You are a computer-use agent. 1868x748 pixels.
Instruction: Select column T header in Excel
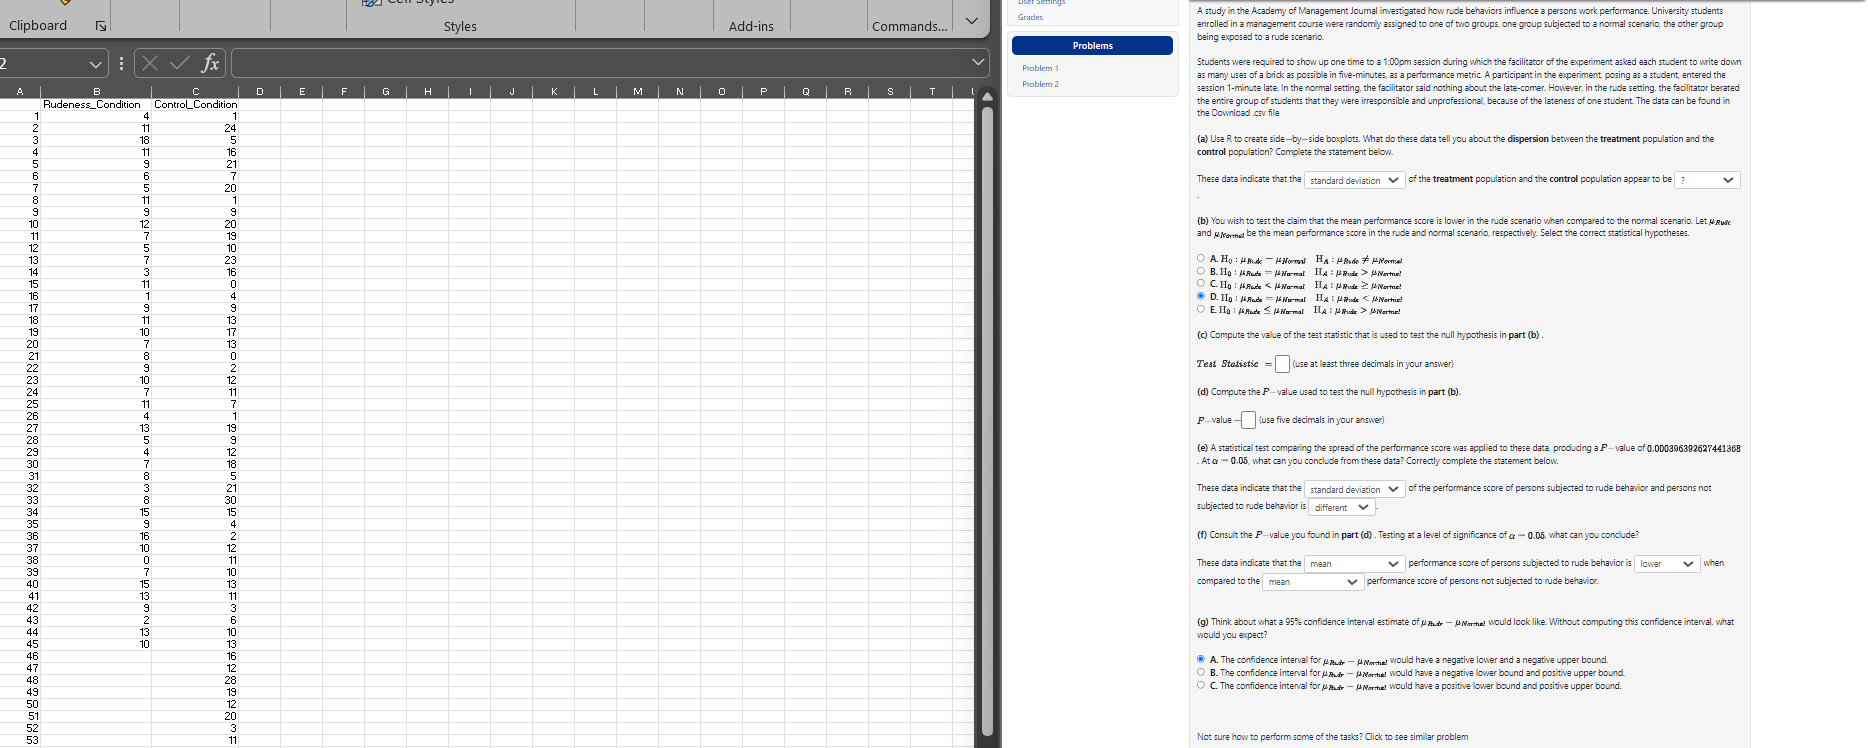coord(931,91)
